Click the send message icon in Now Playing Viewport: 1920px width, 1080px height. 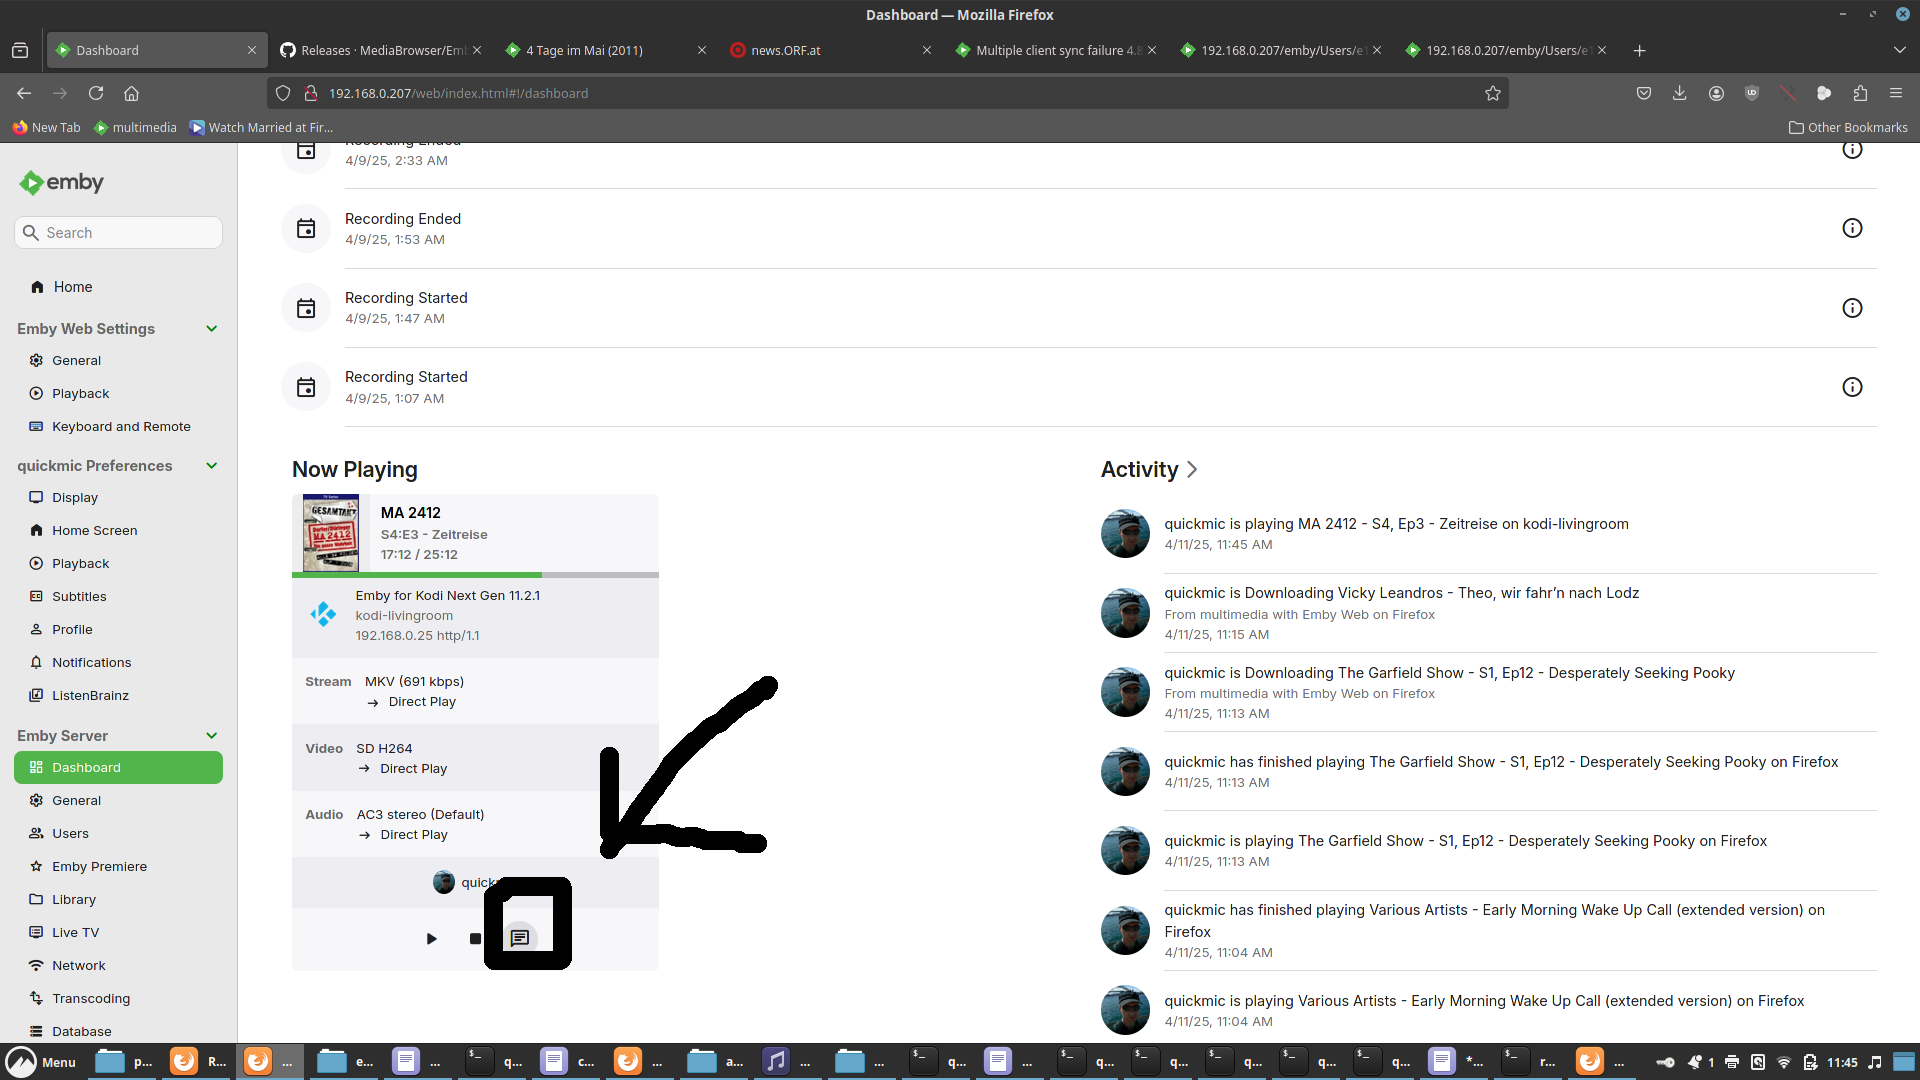pyautogui.click(x=520, y=938)
